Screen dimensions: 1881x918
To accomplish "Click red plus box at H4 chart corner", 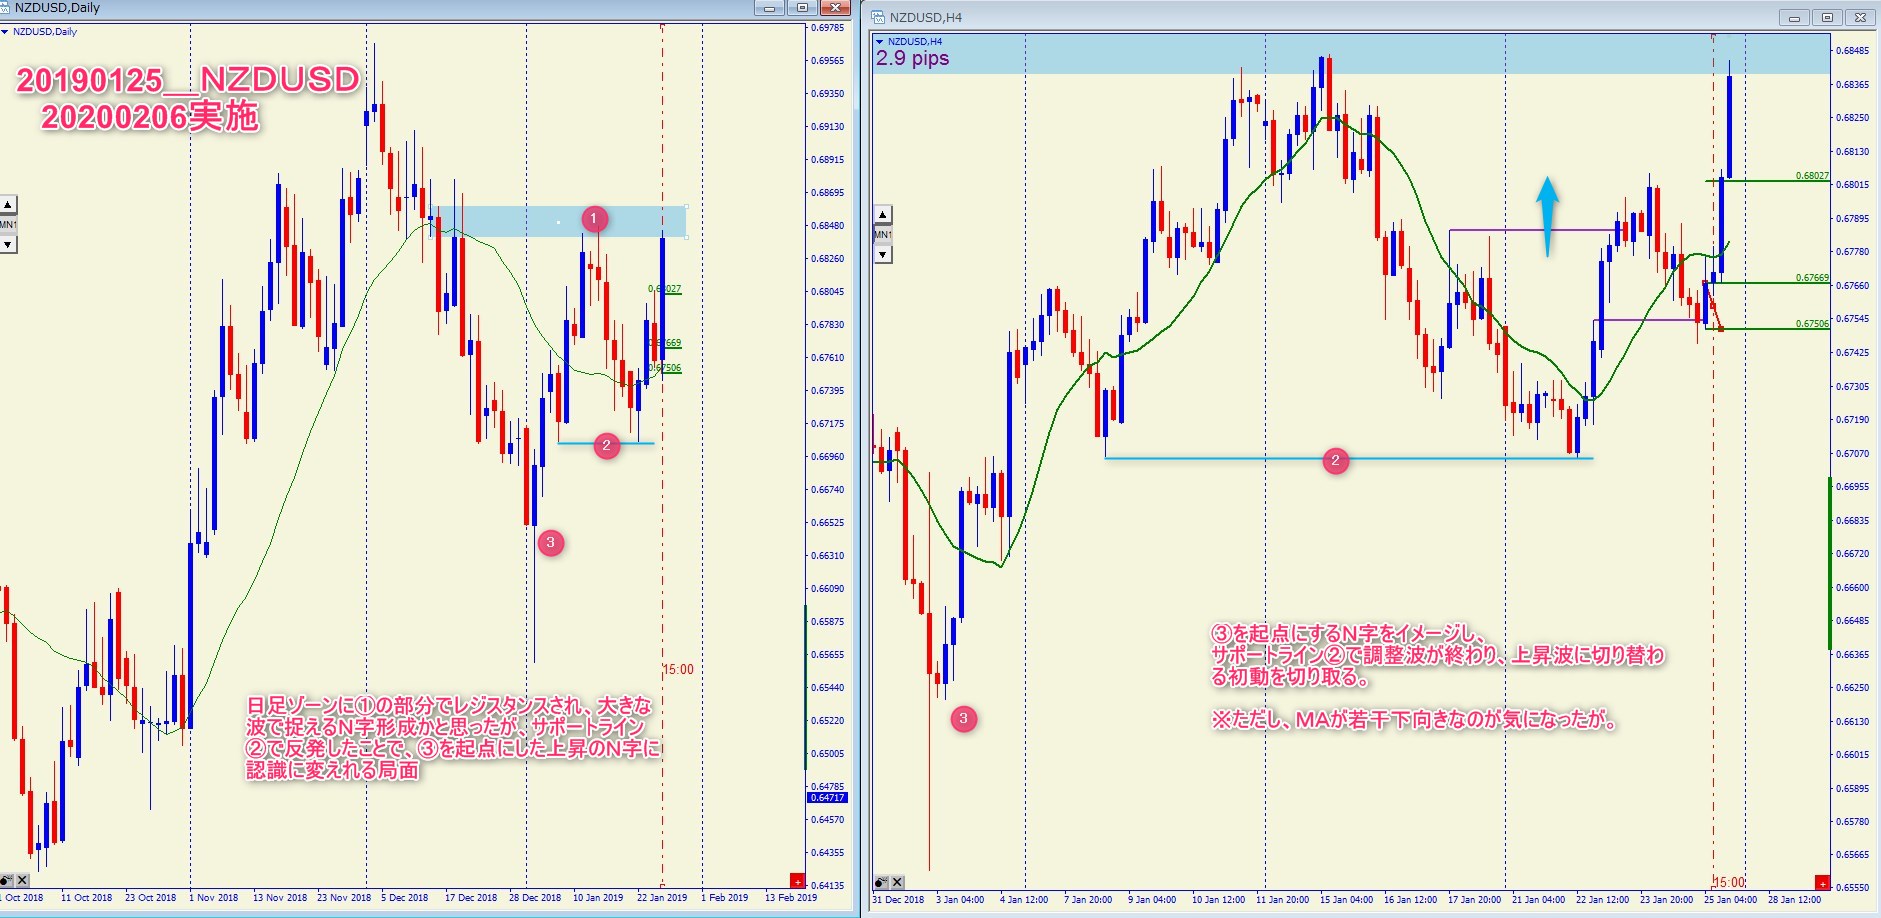I will click(1822, 883).
